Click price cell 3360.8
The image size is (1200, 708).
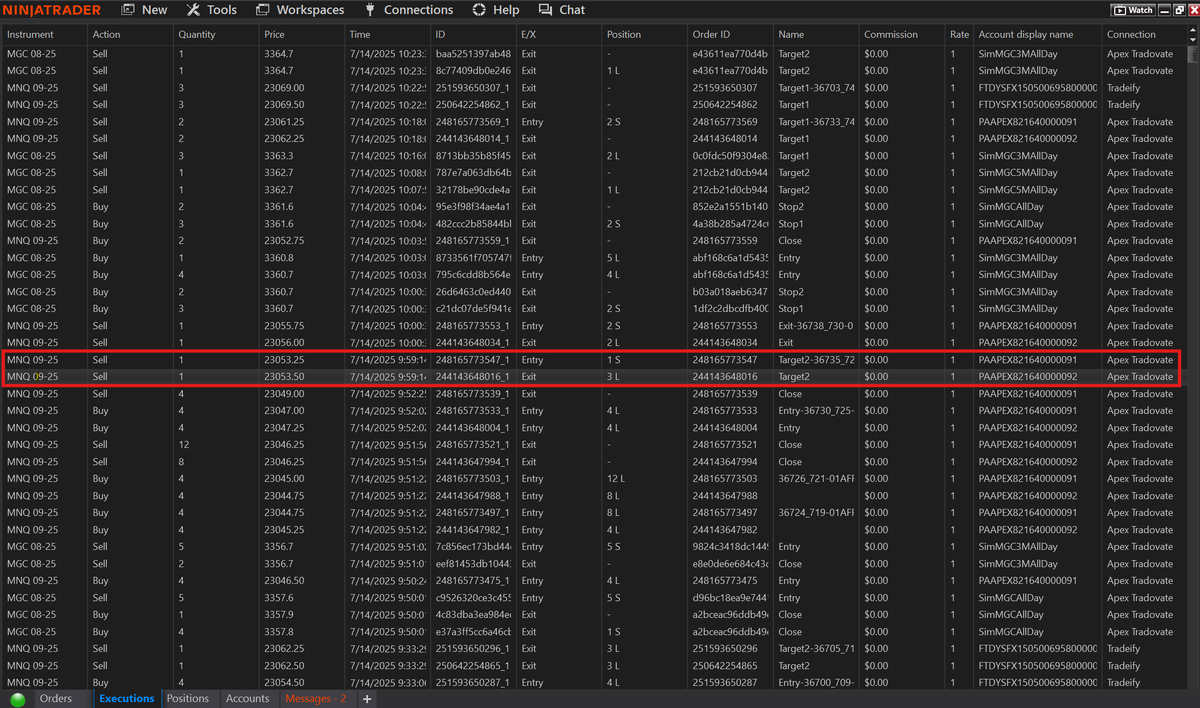click(x=302, y=258)
